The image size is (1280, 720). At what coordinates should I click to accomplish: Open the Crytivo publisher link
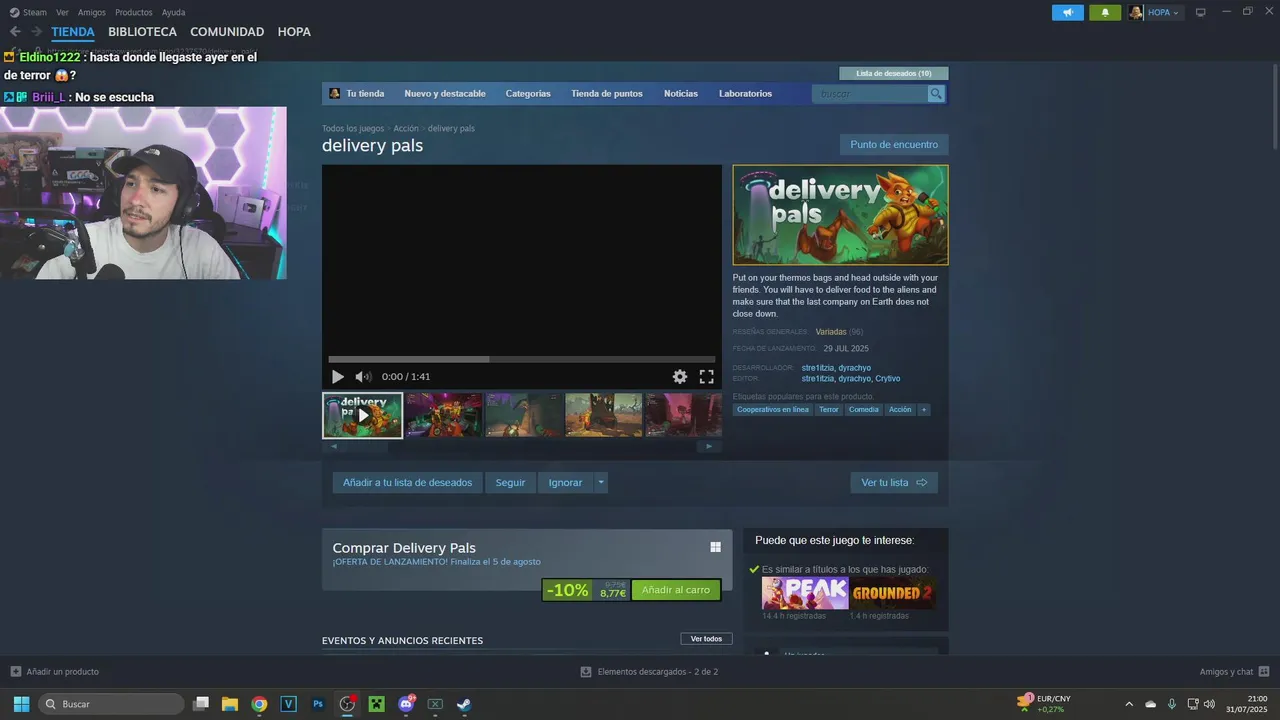887,379
